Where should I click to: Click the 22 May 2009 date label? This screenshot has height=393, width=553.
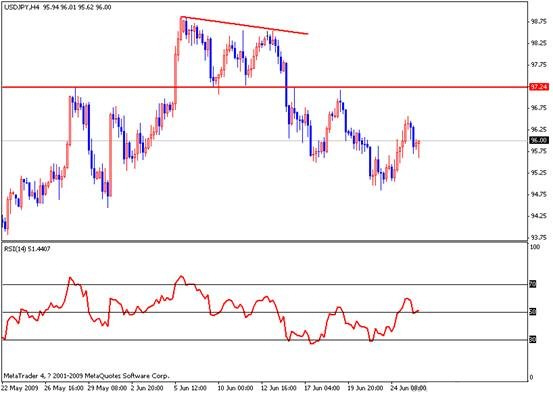[20, 388]
